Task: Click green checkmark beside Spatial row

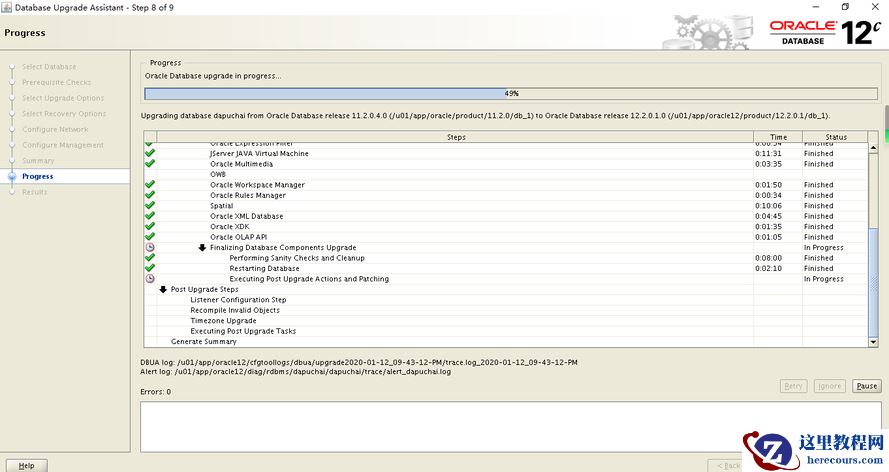Action: (x=150, y=206)
